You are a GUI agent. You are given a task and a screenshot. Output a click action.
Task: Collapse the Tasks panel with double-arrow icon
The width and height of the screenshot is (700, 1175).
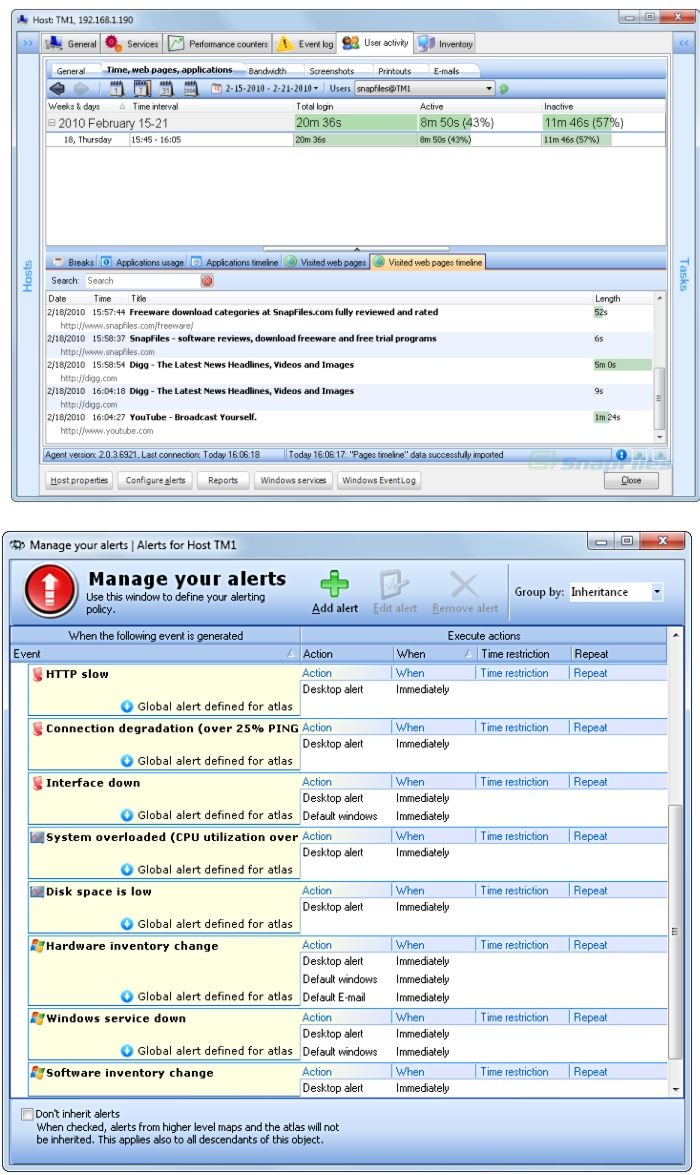pyautogui.click(x=684, y=44)
